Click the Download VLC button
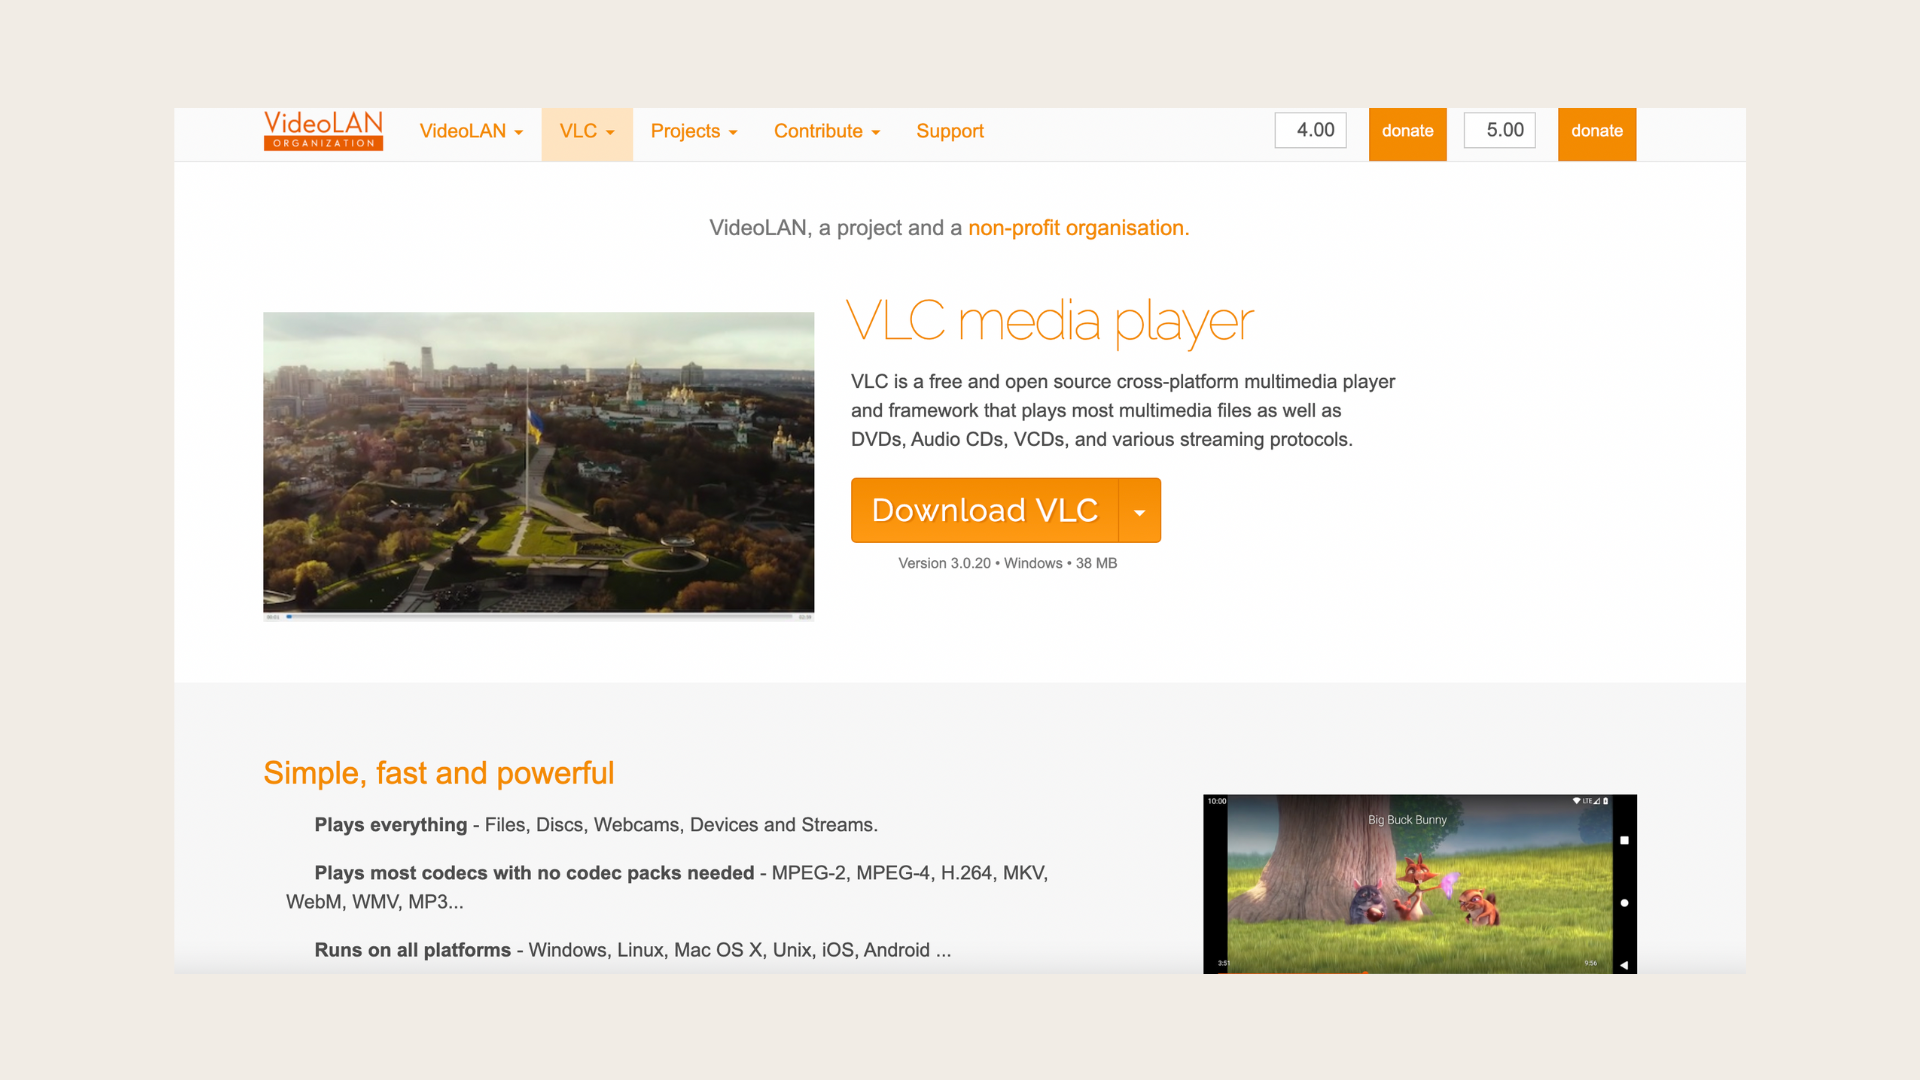1920x1080 pixels. coord(983,510)
